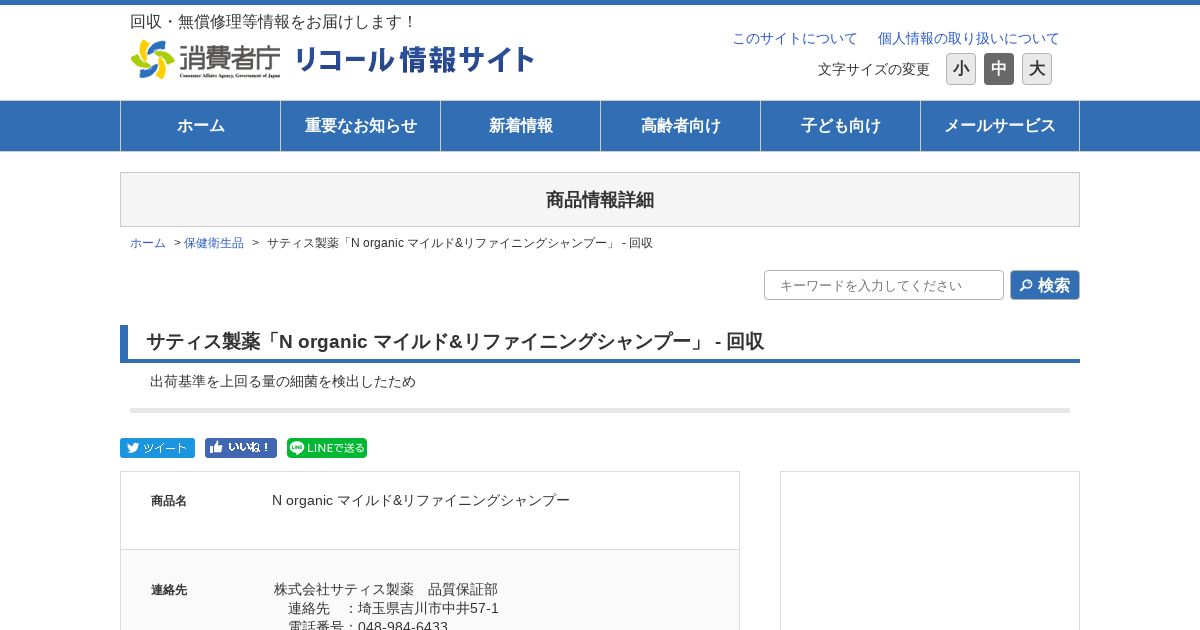Open the 重要なお知らせ navigation tab

pos(360,126)
